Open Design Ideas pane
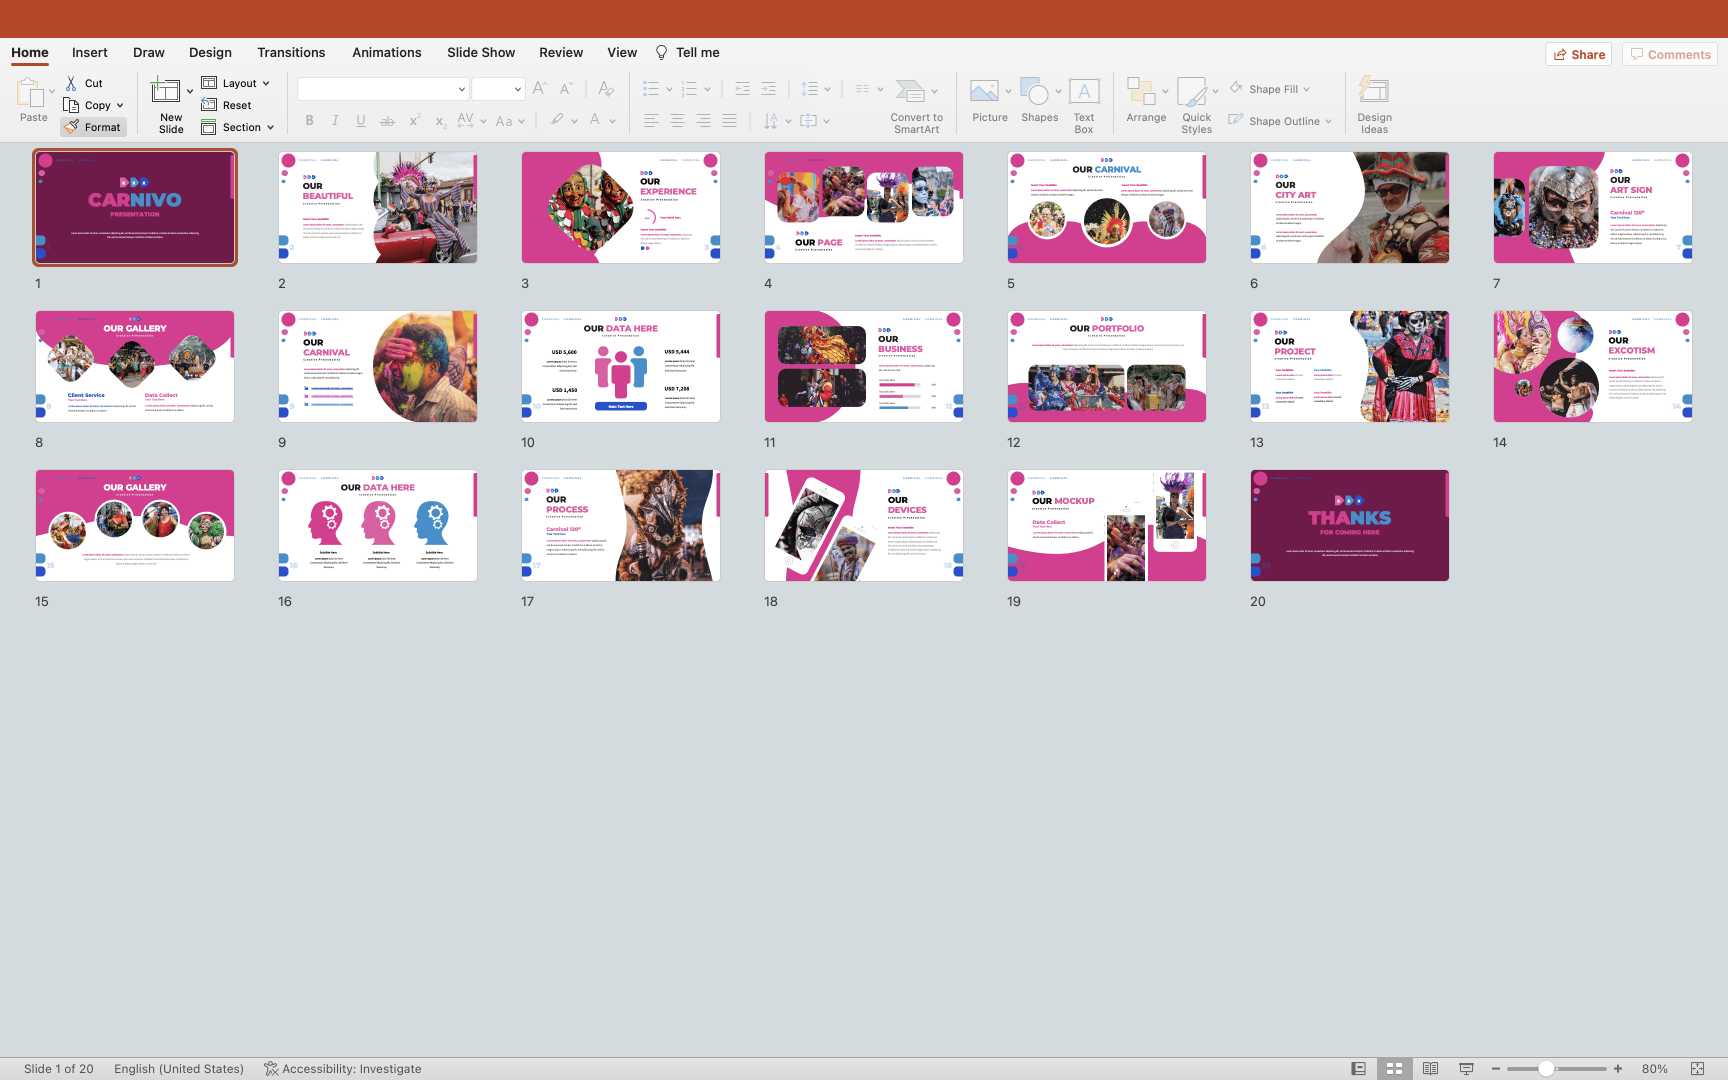Screen dimensions: 1728x1080 [x=1374, y=92]
